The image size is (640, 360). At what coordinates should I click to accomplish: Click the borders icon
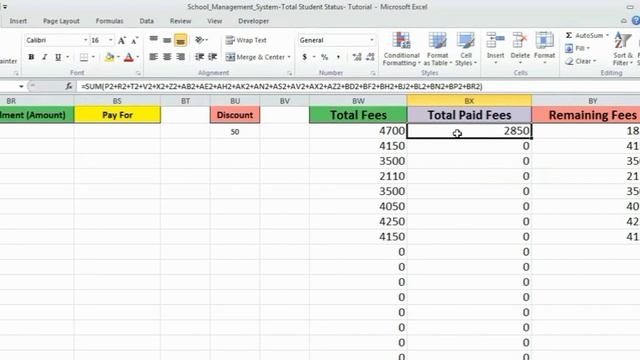tap(84, 57)
